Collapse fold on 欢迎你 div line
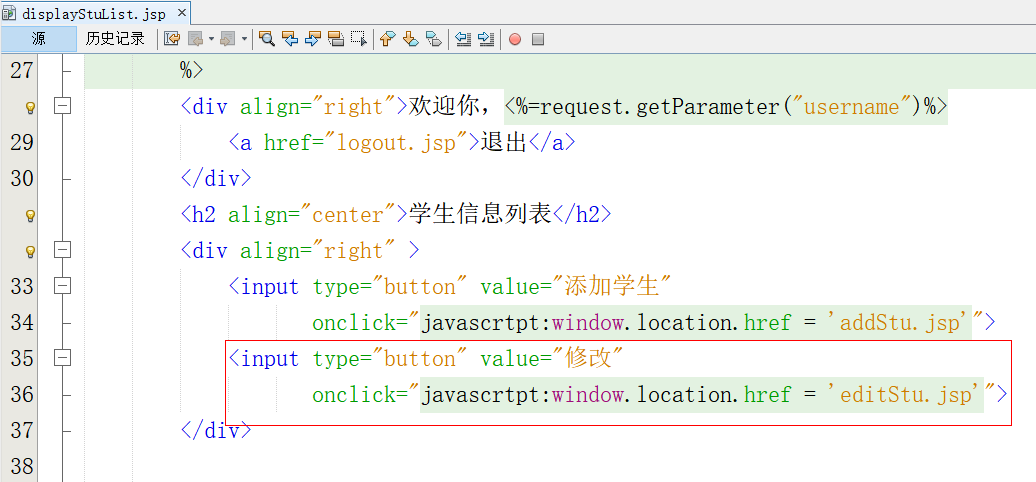 (62, 106)
